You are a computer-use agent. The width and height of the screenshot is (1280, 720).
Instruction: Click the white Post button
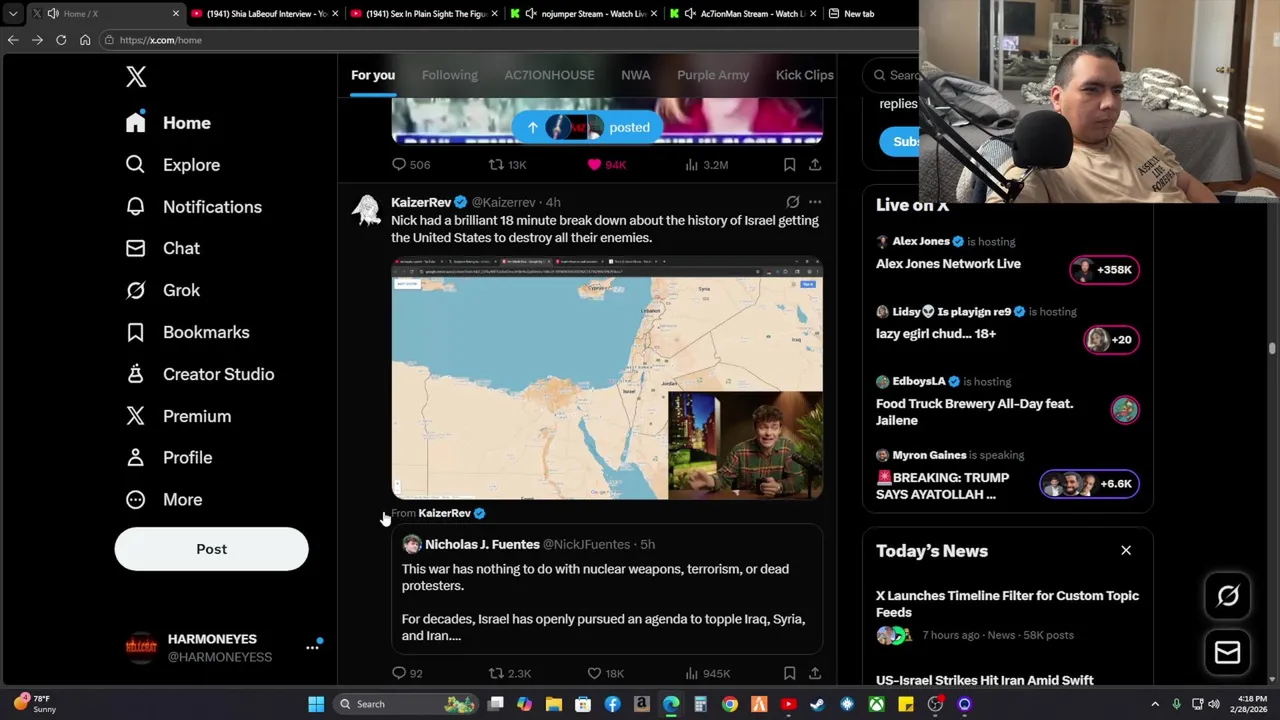(x=211, y=549)
